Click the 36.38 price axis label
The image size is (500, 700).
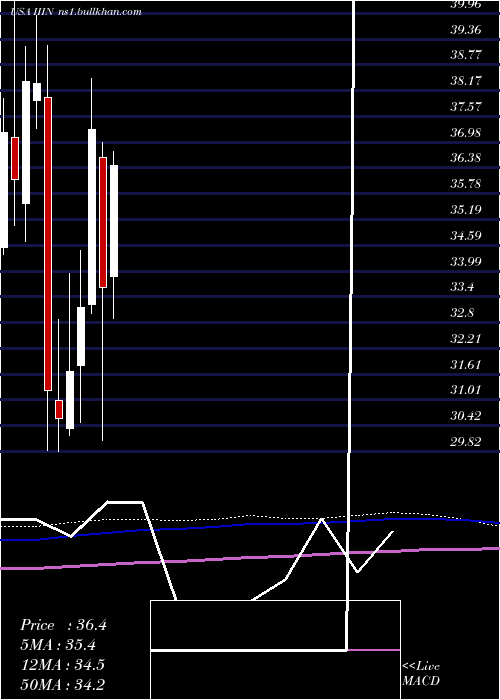click(x=465, y=158)
